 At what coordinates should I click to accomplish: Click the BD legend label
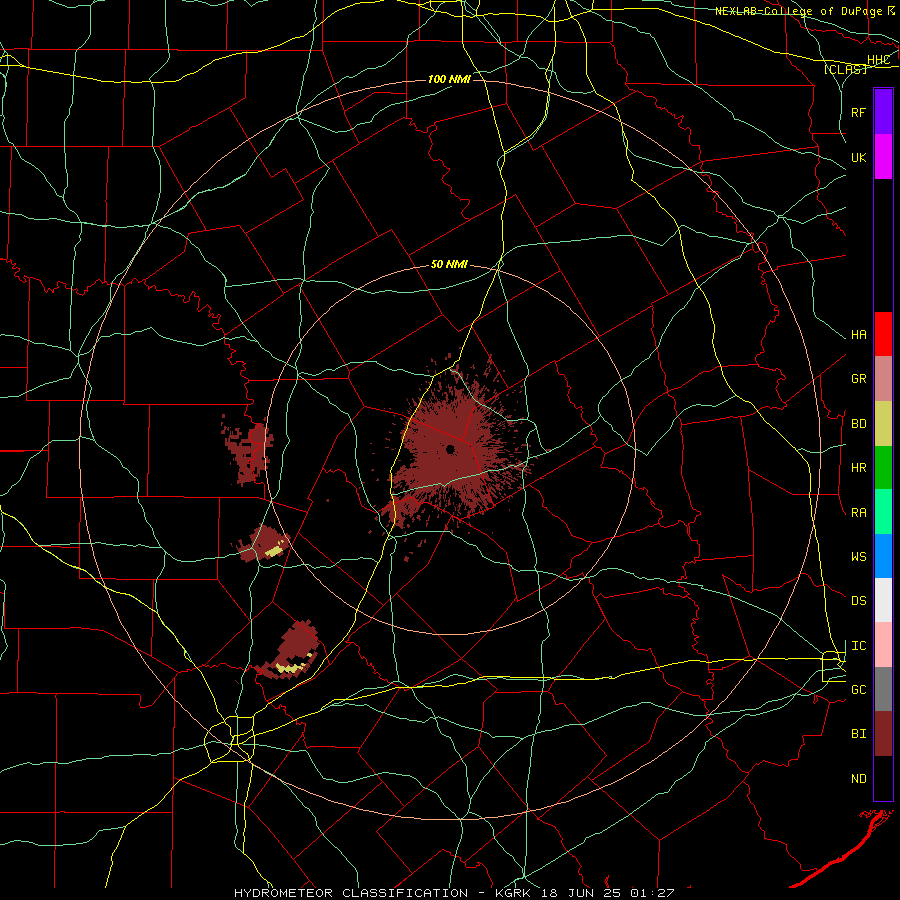click(x=858, y=424)
